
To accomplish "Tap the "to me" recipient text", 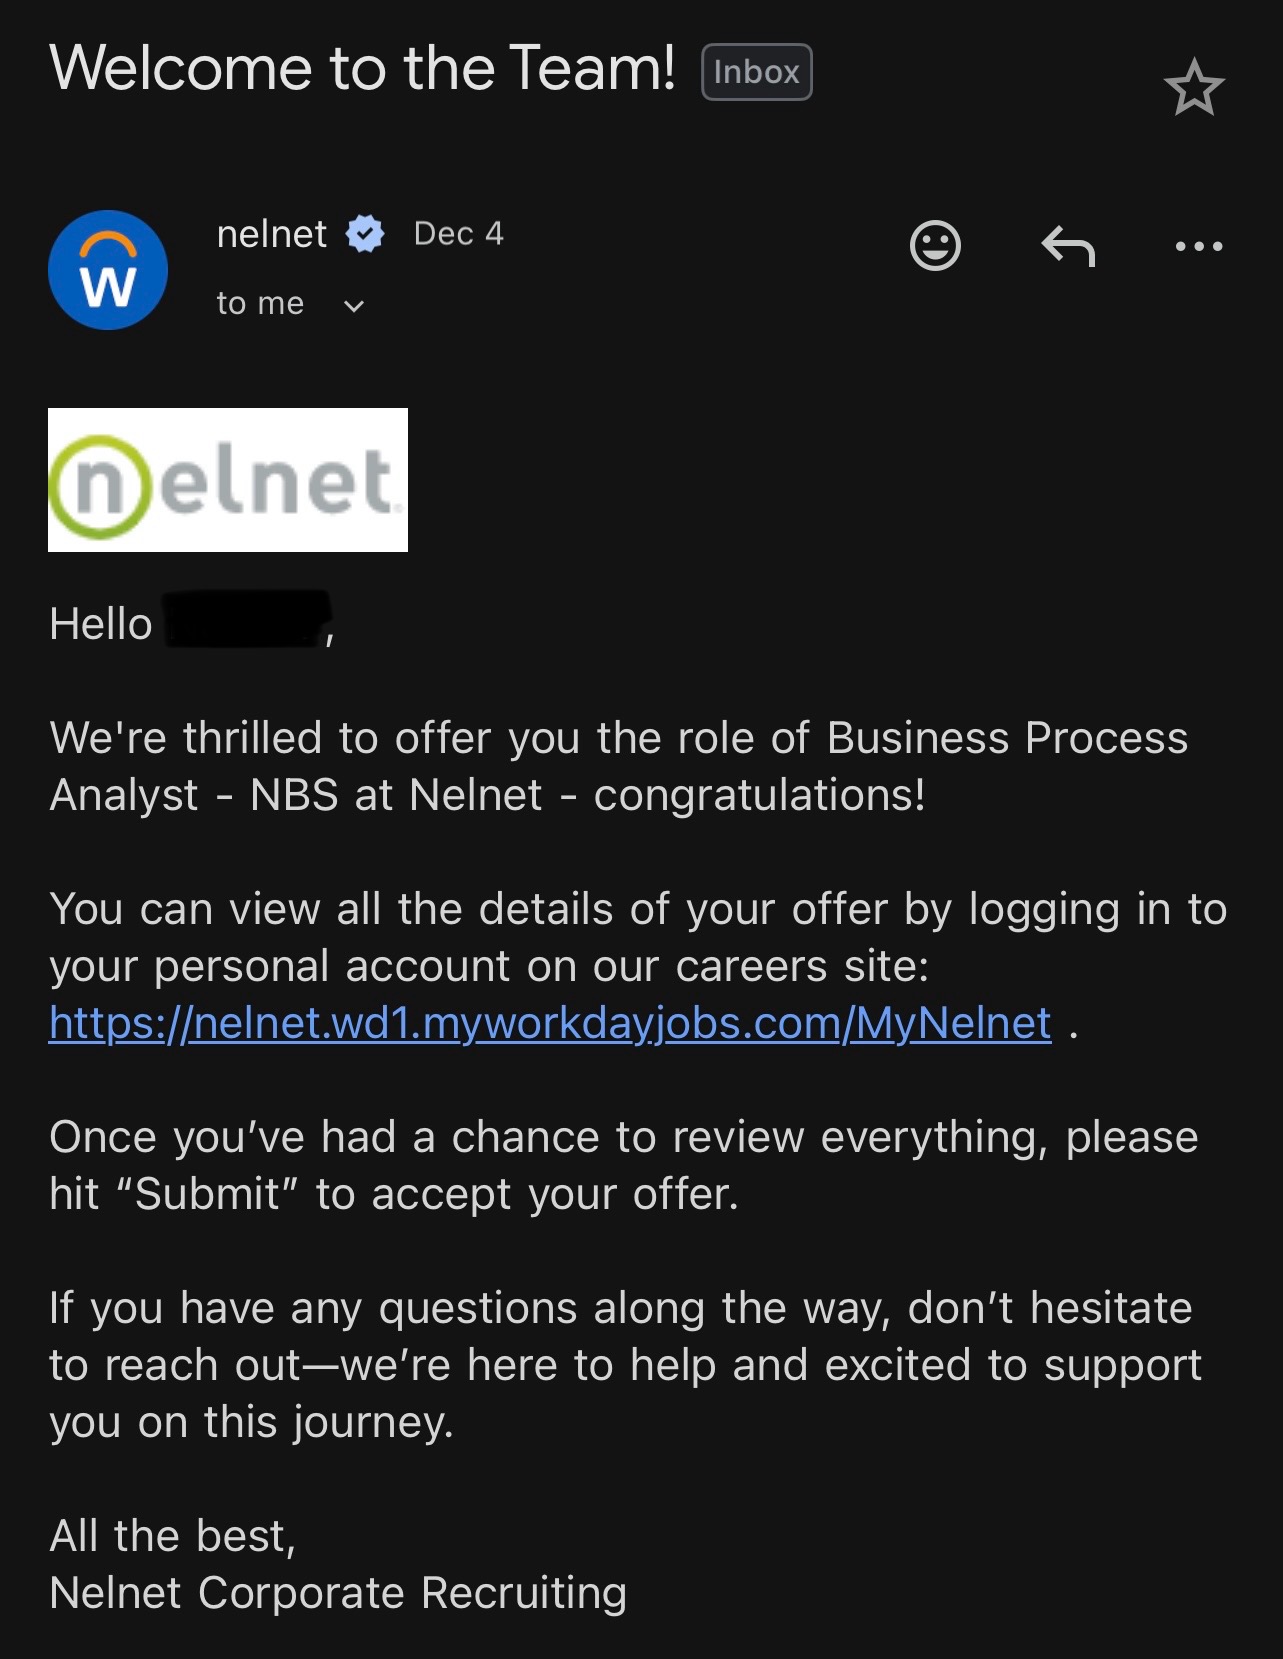I will (260, 303).
